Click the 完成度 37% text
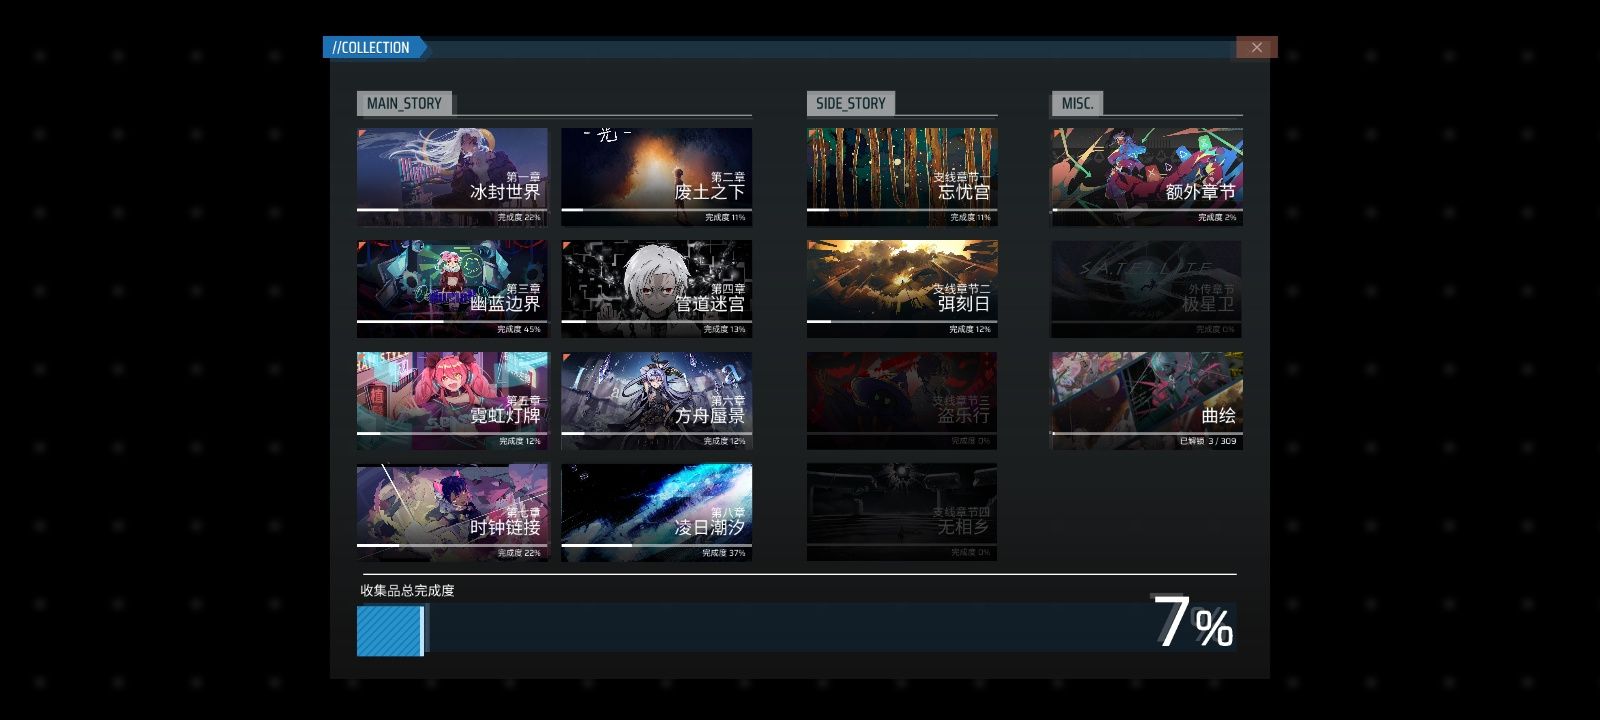This screenshot has width=1600, height=720. click(724, 553)
